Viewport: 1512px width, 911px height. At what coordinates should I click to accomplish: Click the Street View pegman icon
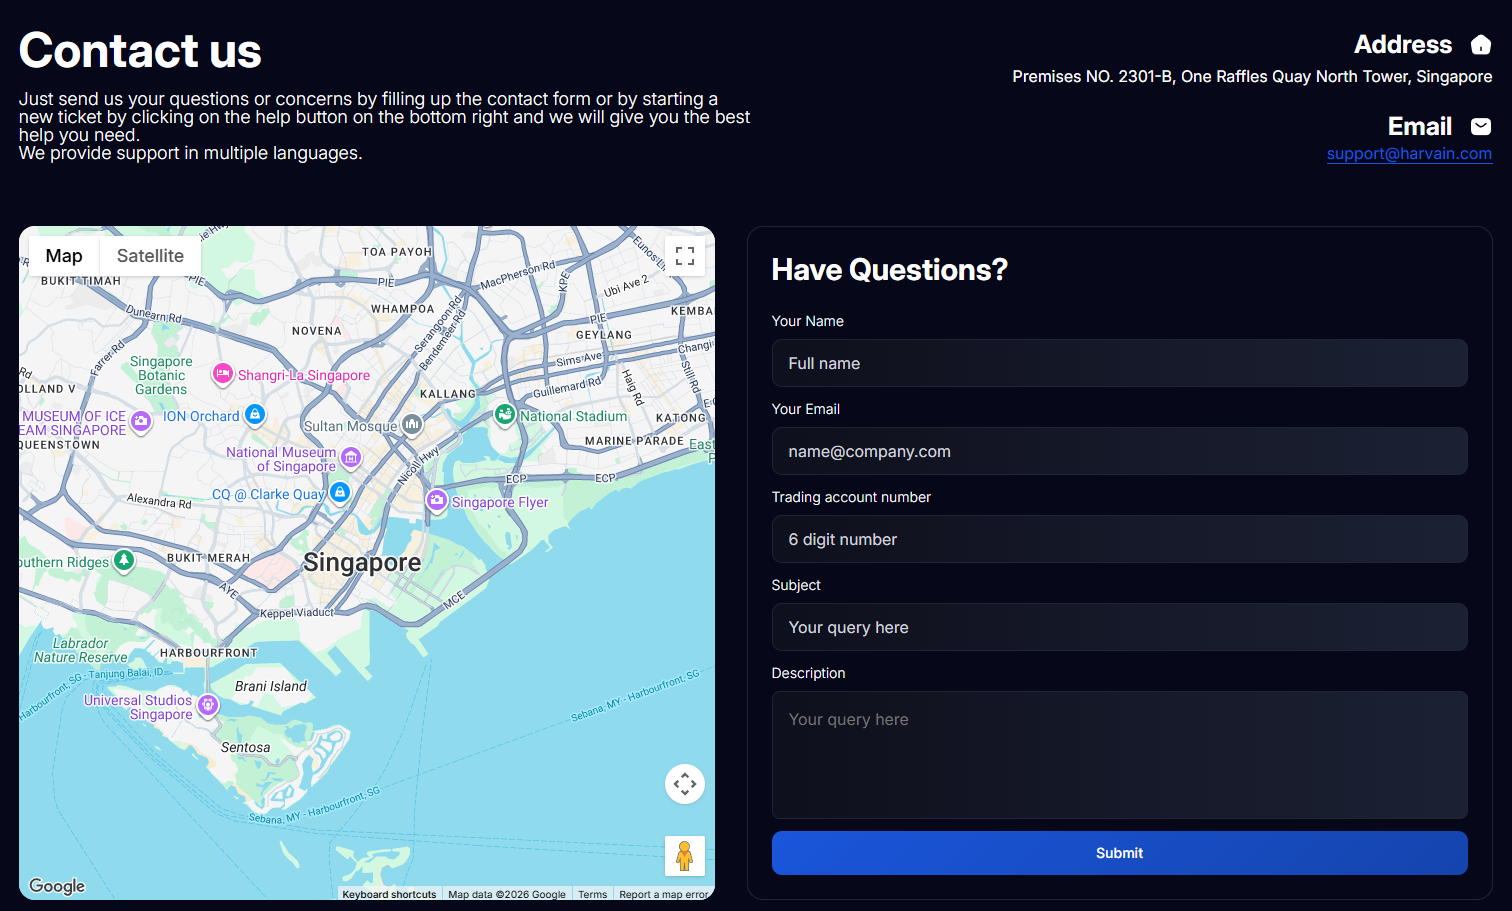[x=685, y=856]
